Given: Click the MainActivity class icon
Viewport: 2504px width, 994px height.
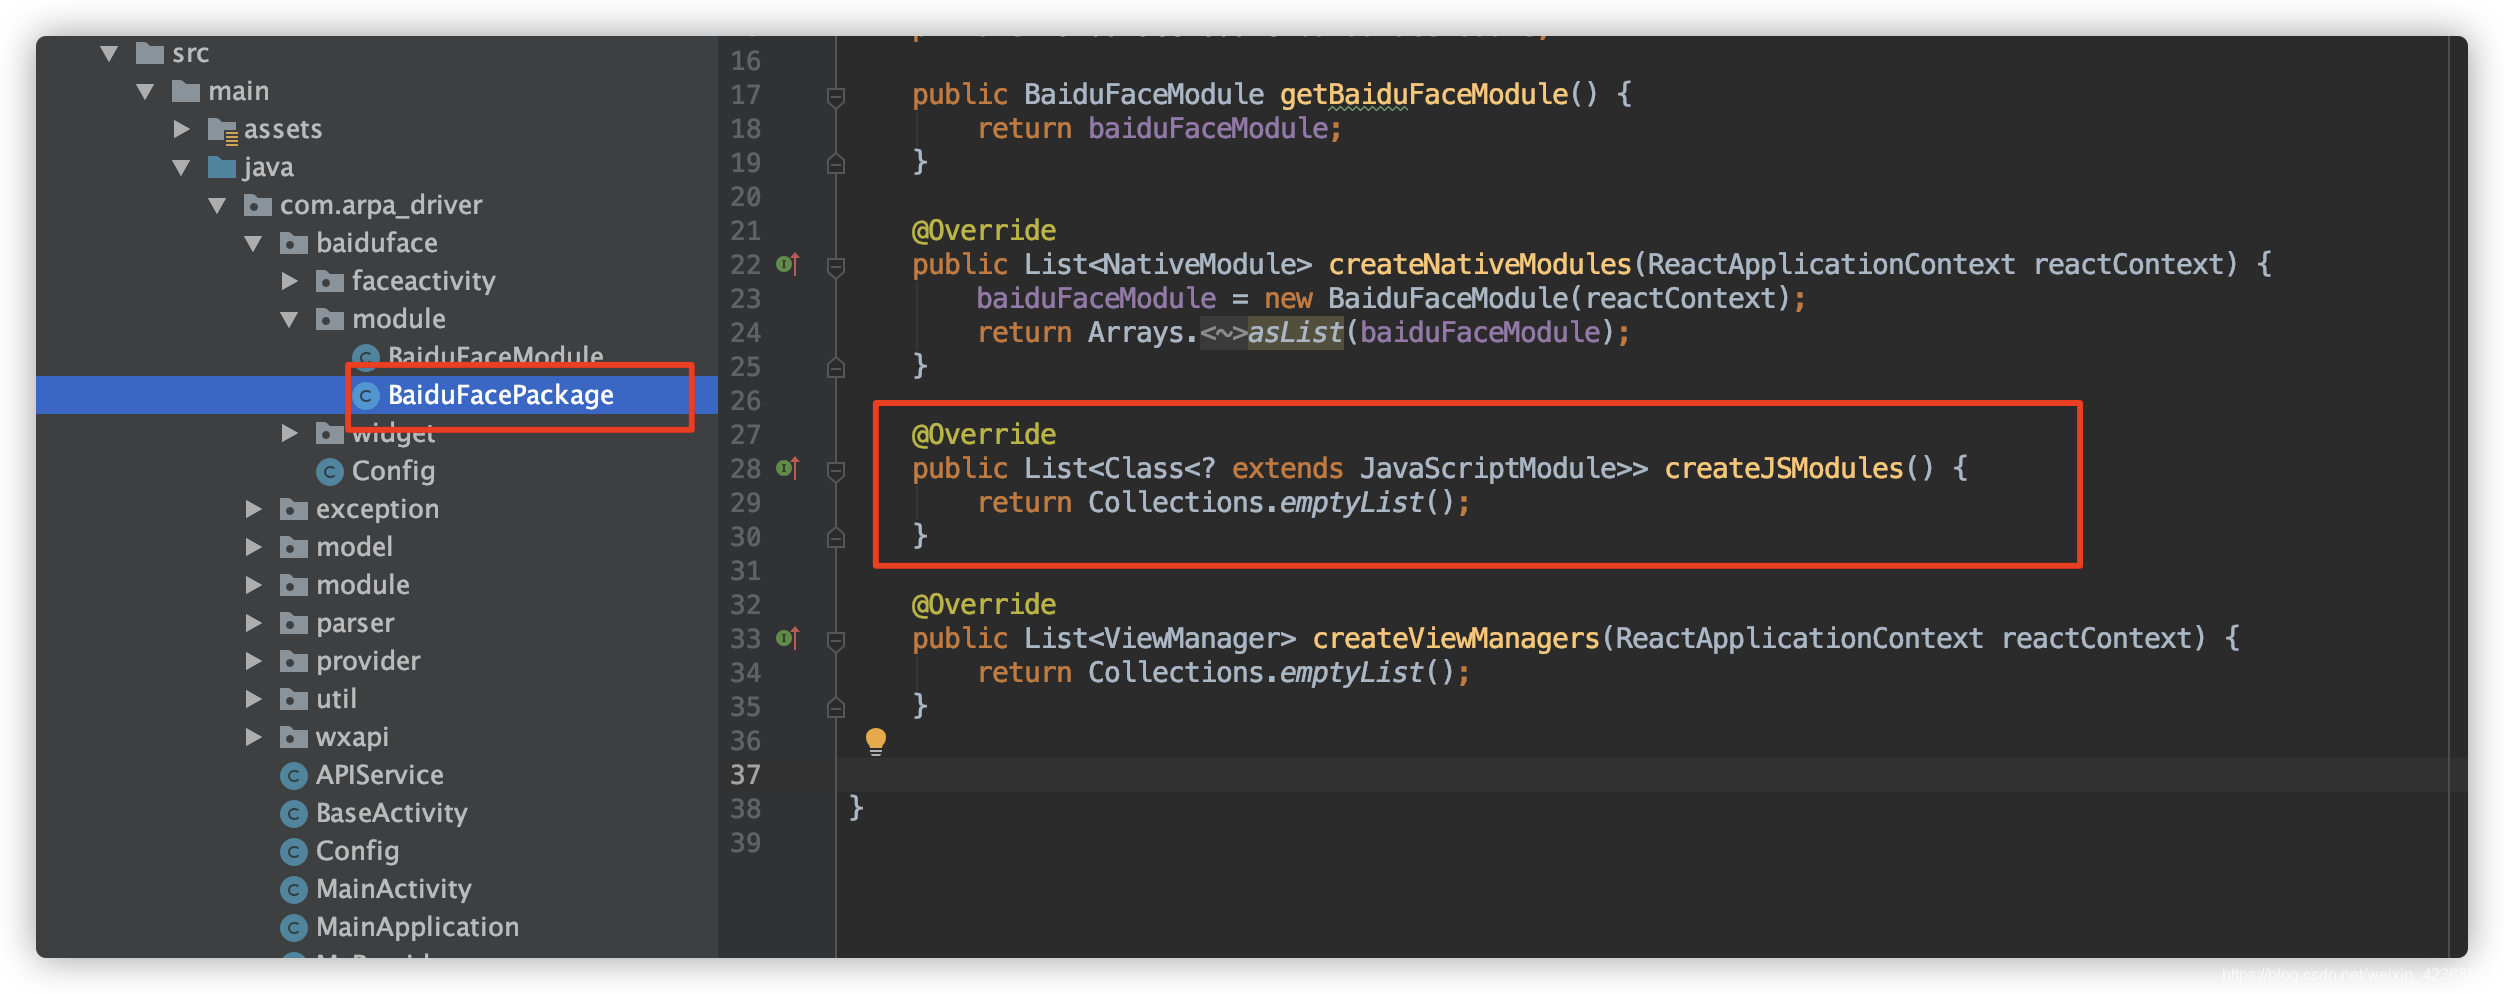Looking at the screenshot, I should click(x=294, y=889).
